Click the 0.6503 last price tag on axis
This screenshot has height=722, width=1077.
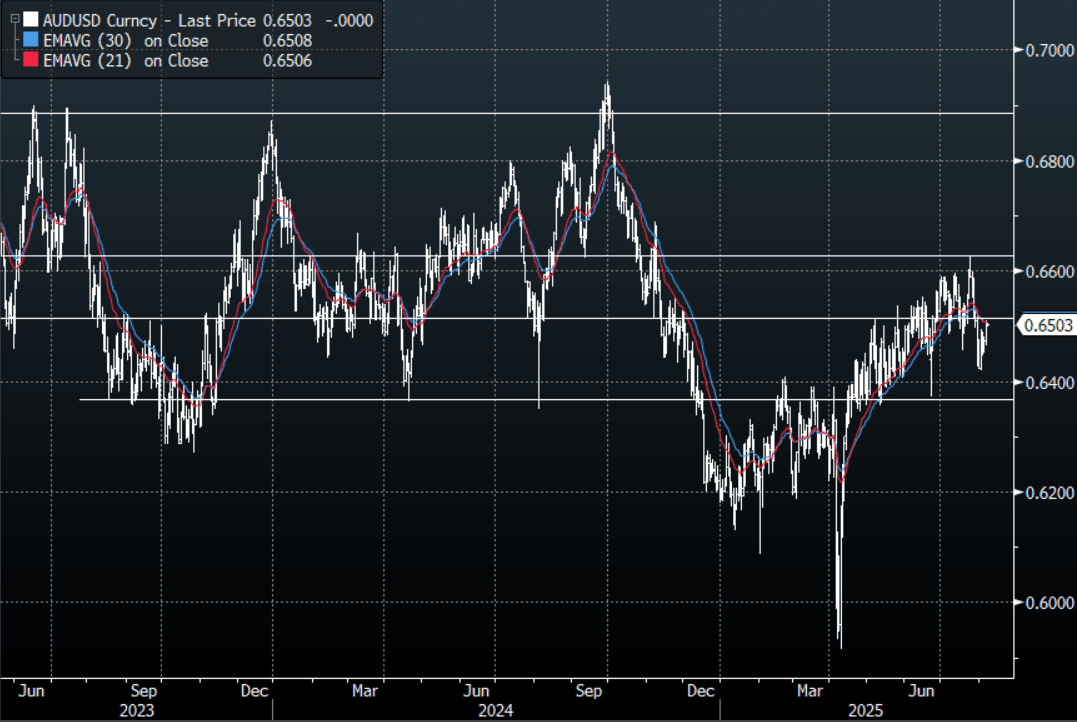click(x=1045, y=324)
